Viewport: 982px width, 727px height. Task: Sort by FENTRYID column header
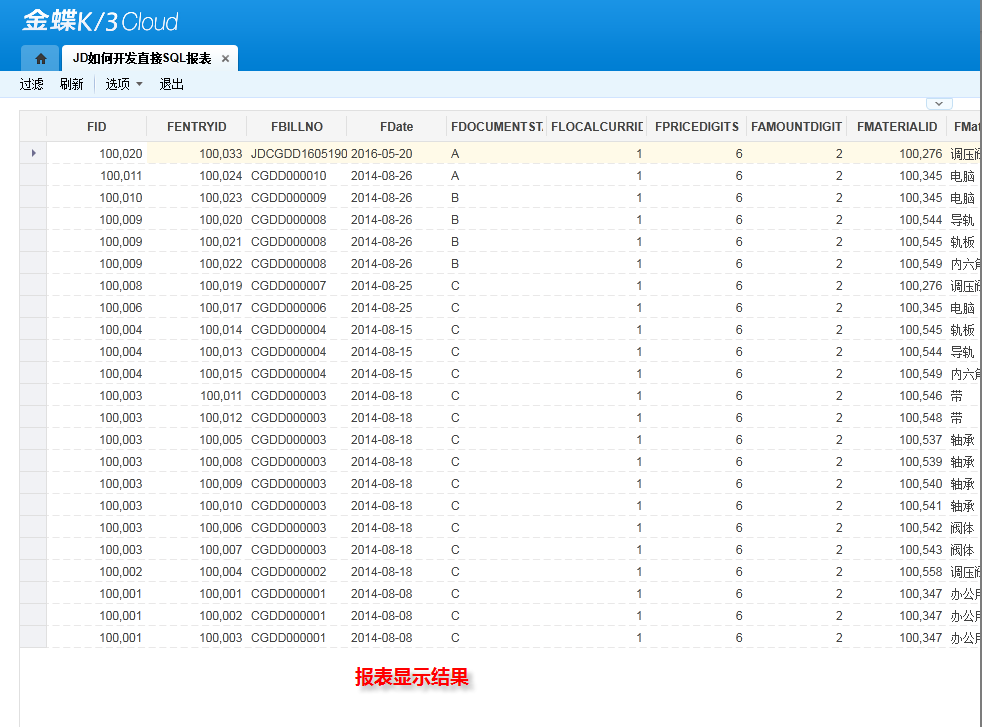197,126
